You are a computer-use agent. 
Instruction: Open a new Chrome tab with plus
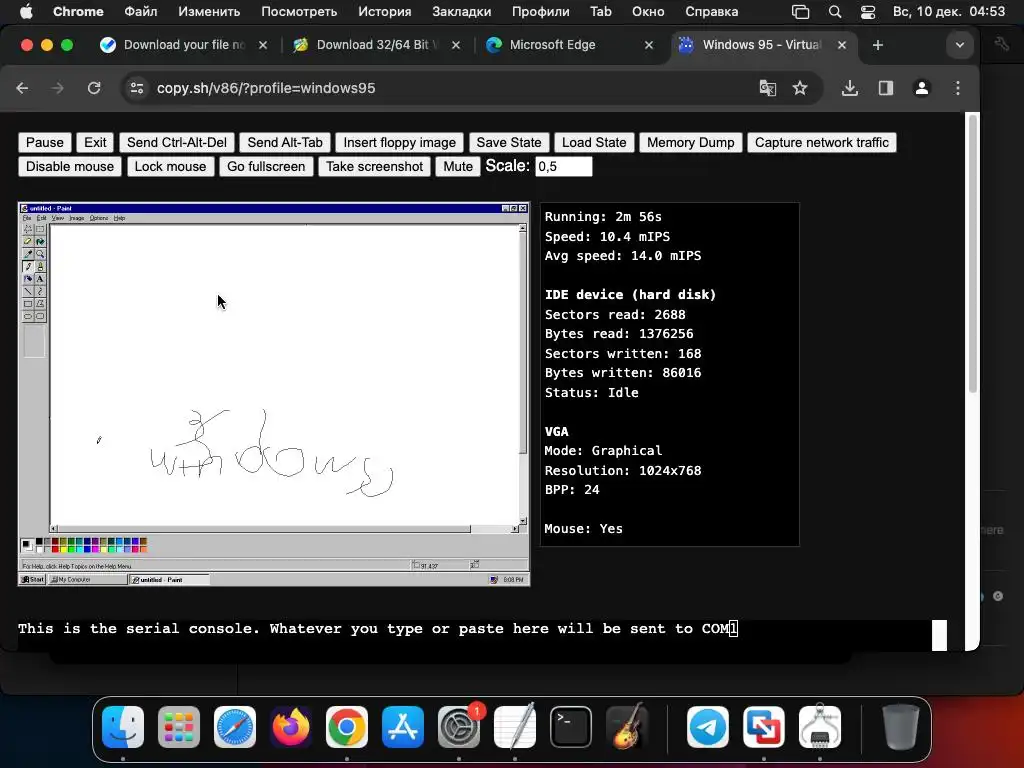coord(878,45)
